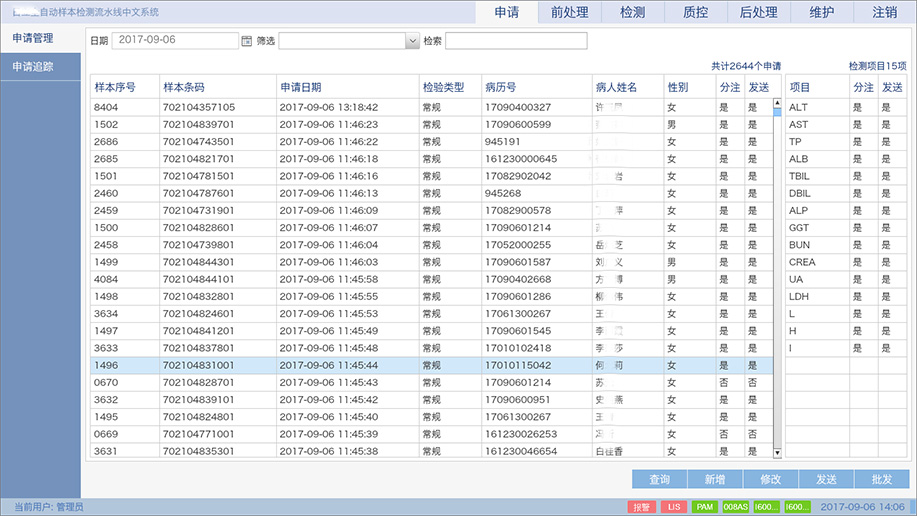Image resolution: width=917 pixels, height=516 pixels.
Task: Click the 修改 button
Action: click(x=771, y=479)
